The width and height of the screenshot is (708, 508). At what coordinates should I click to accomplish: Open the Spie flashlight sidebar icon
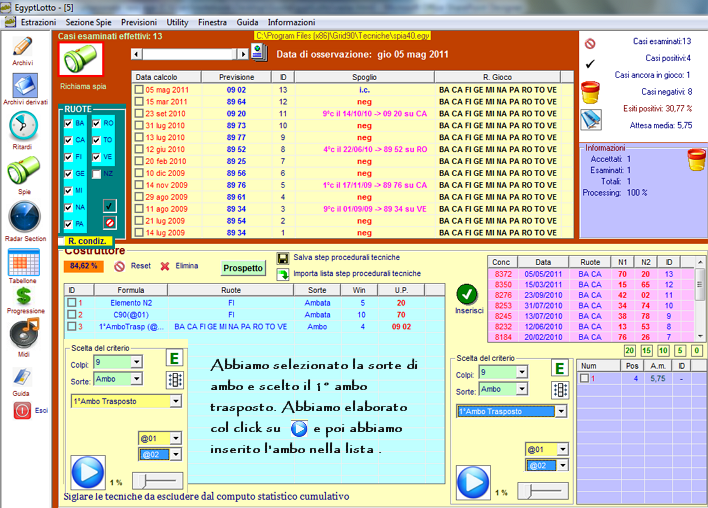coord(23,170)
